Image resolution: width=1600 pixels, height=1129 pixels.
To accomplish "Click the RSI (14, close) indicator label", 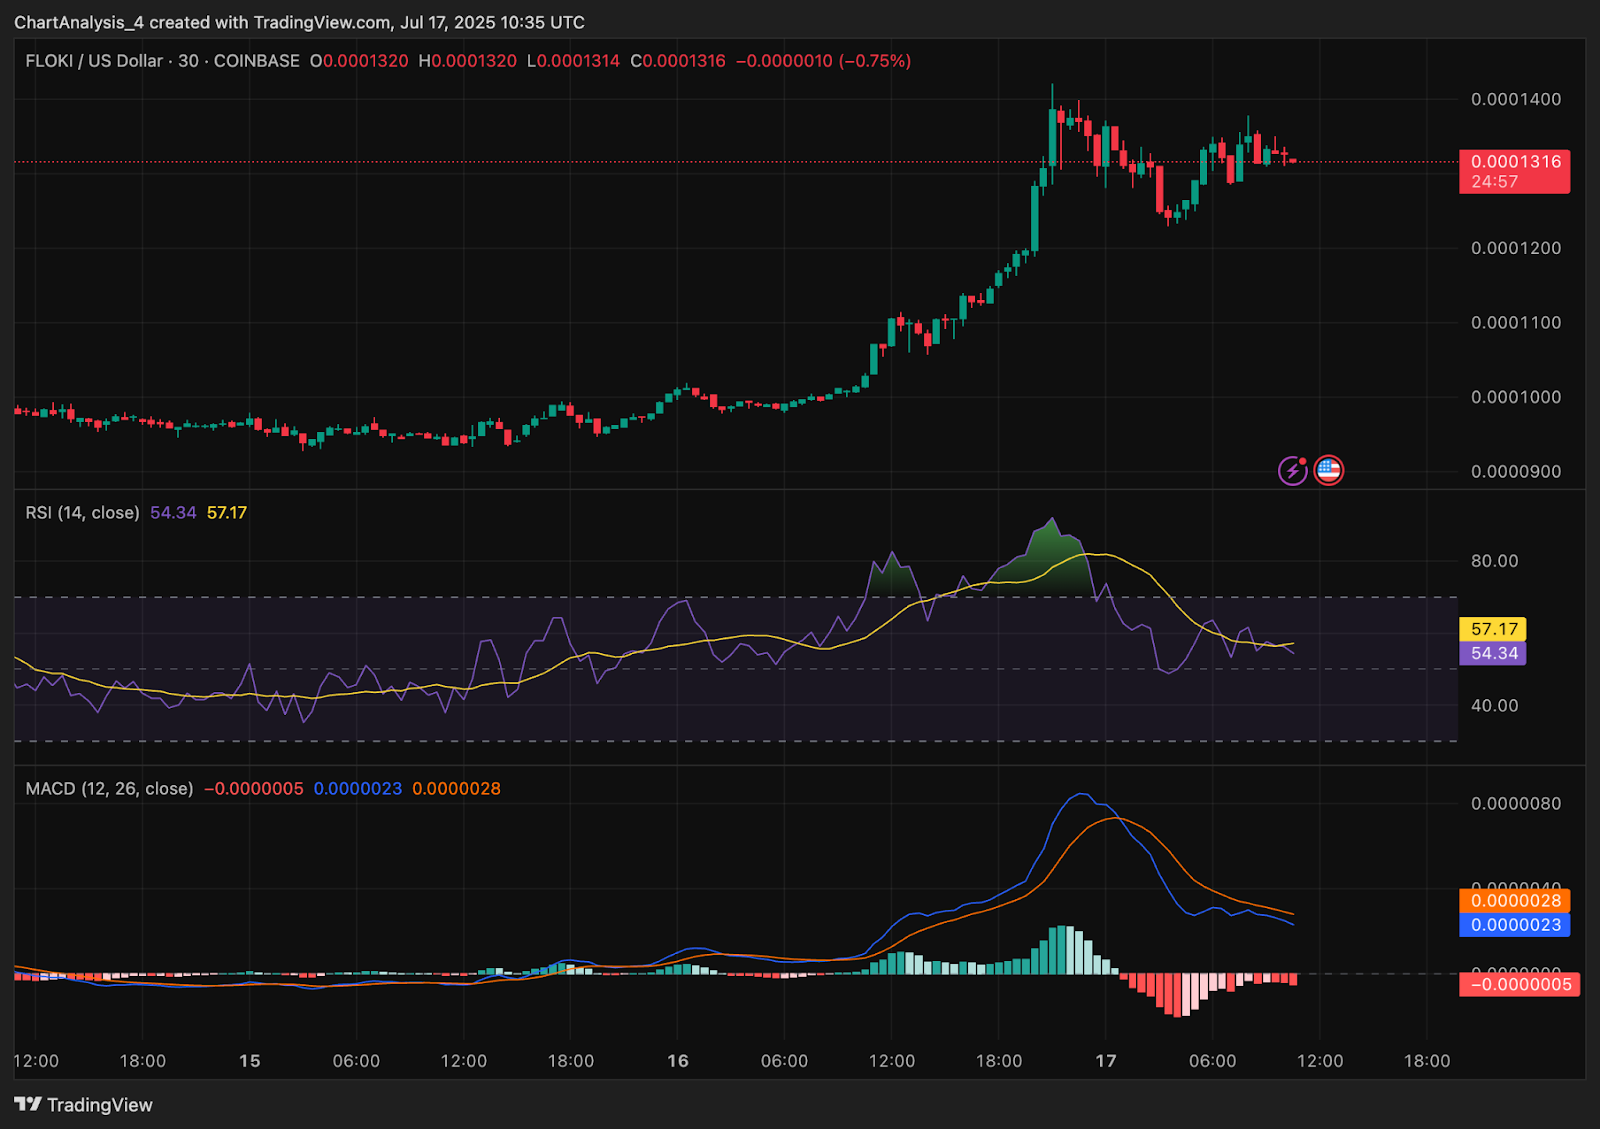I will [82, 513].
